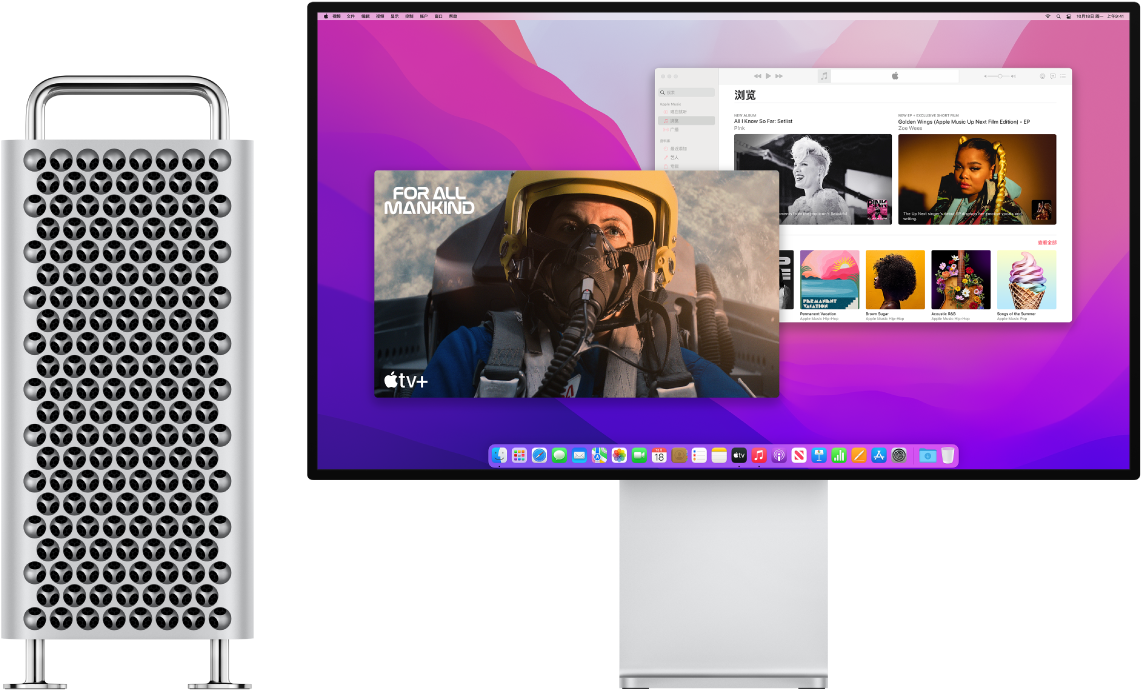Screen dimensions: 1141x700
Task: Open Calendar showing 18 in the Dock
Action: tap(659, 456)
